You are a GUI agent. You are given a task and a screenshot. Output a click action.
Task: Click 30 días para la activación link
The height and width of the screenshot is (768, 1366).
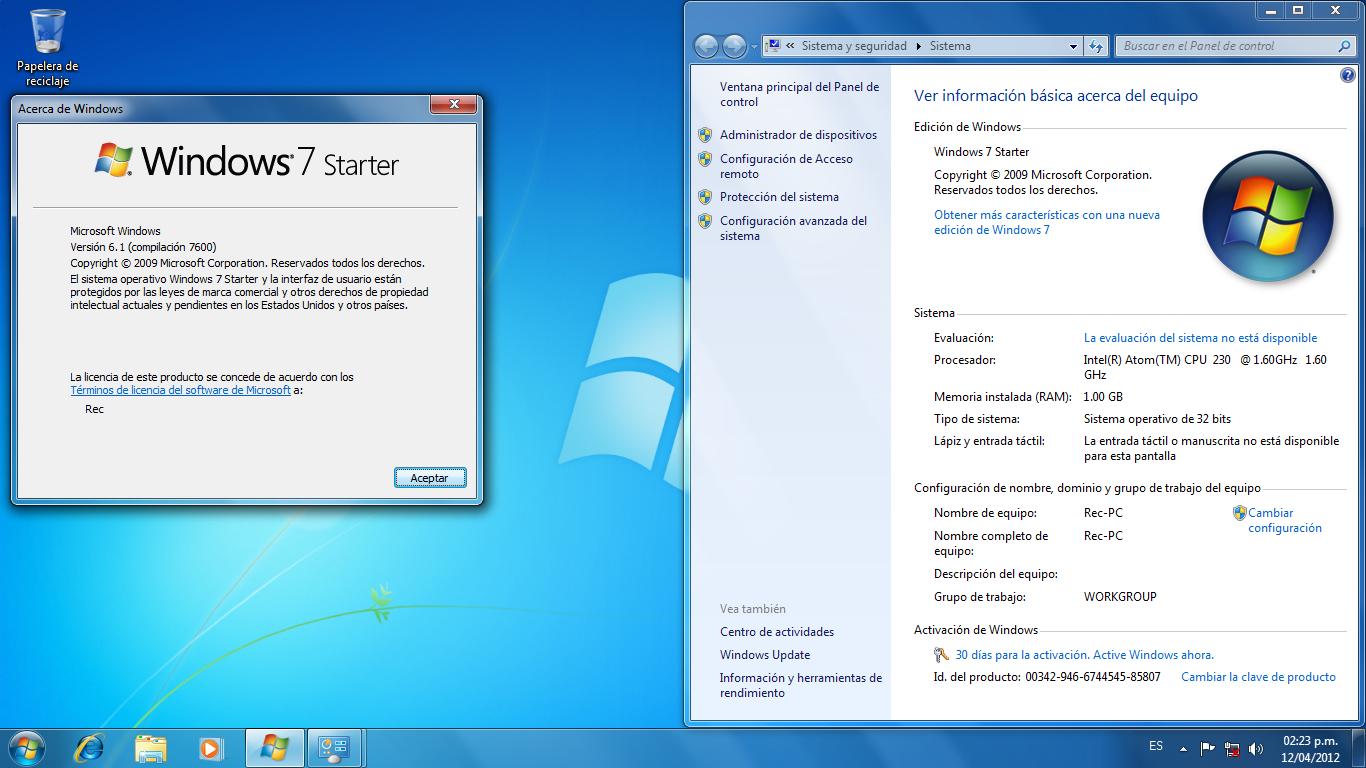[1084, 655]
